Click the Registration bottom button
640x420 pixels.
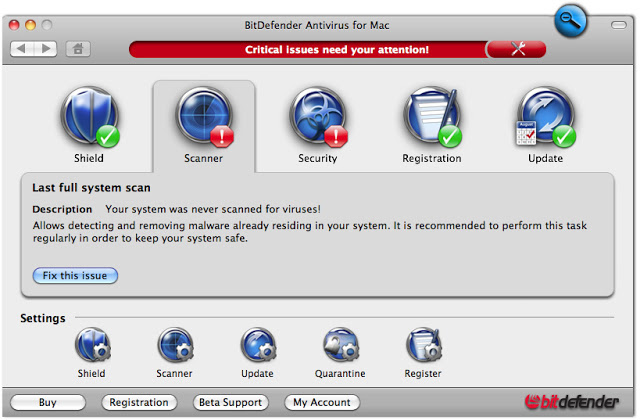tap(139, 402)
